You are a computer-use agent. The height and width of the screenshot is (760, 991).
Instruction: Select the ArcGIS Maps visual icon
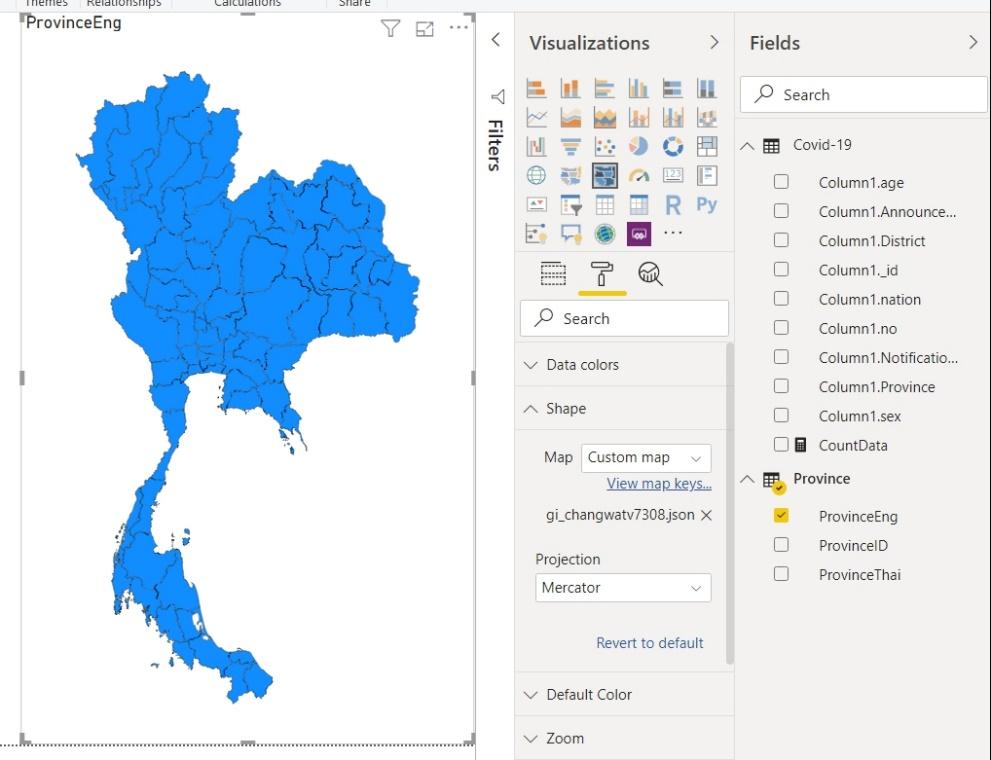click(x=604, y=233)
